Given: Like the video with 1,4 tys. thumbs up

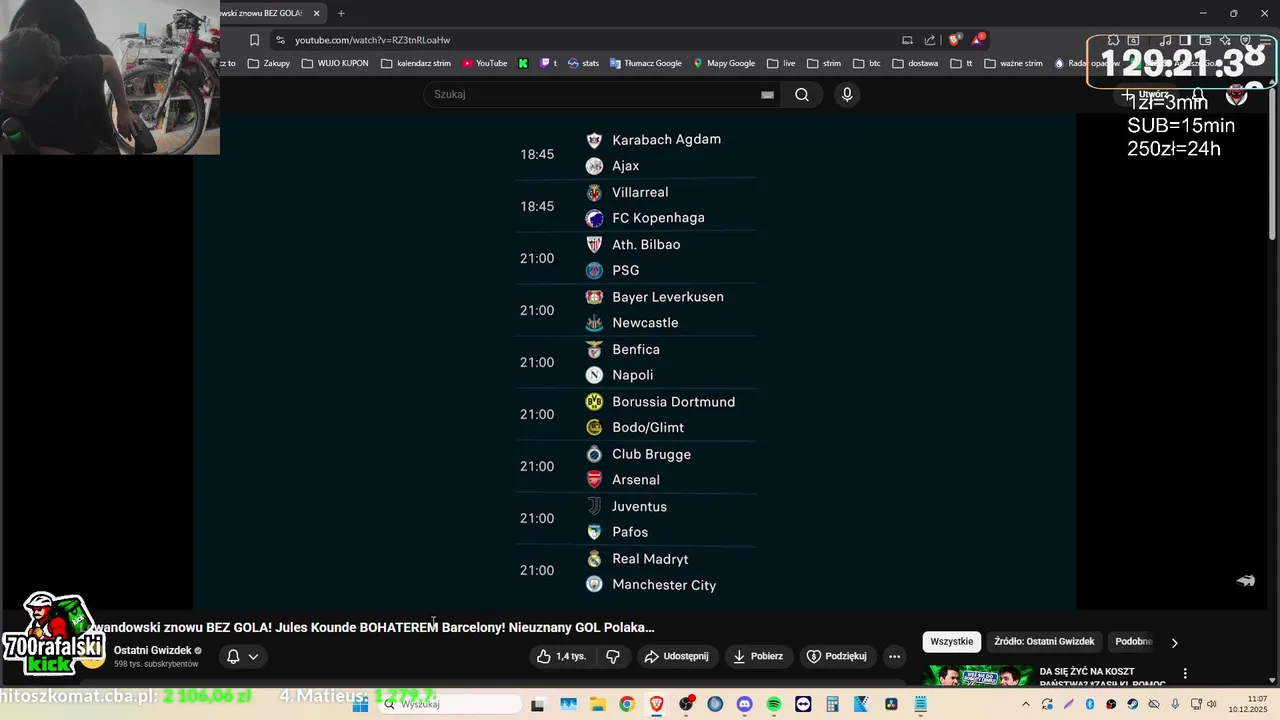Looking at the screenshot, I should click(x=562, y=656).
